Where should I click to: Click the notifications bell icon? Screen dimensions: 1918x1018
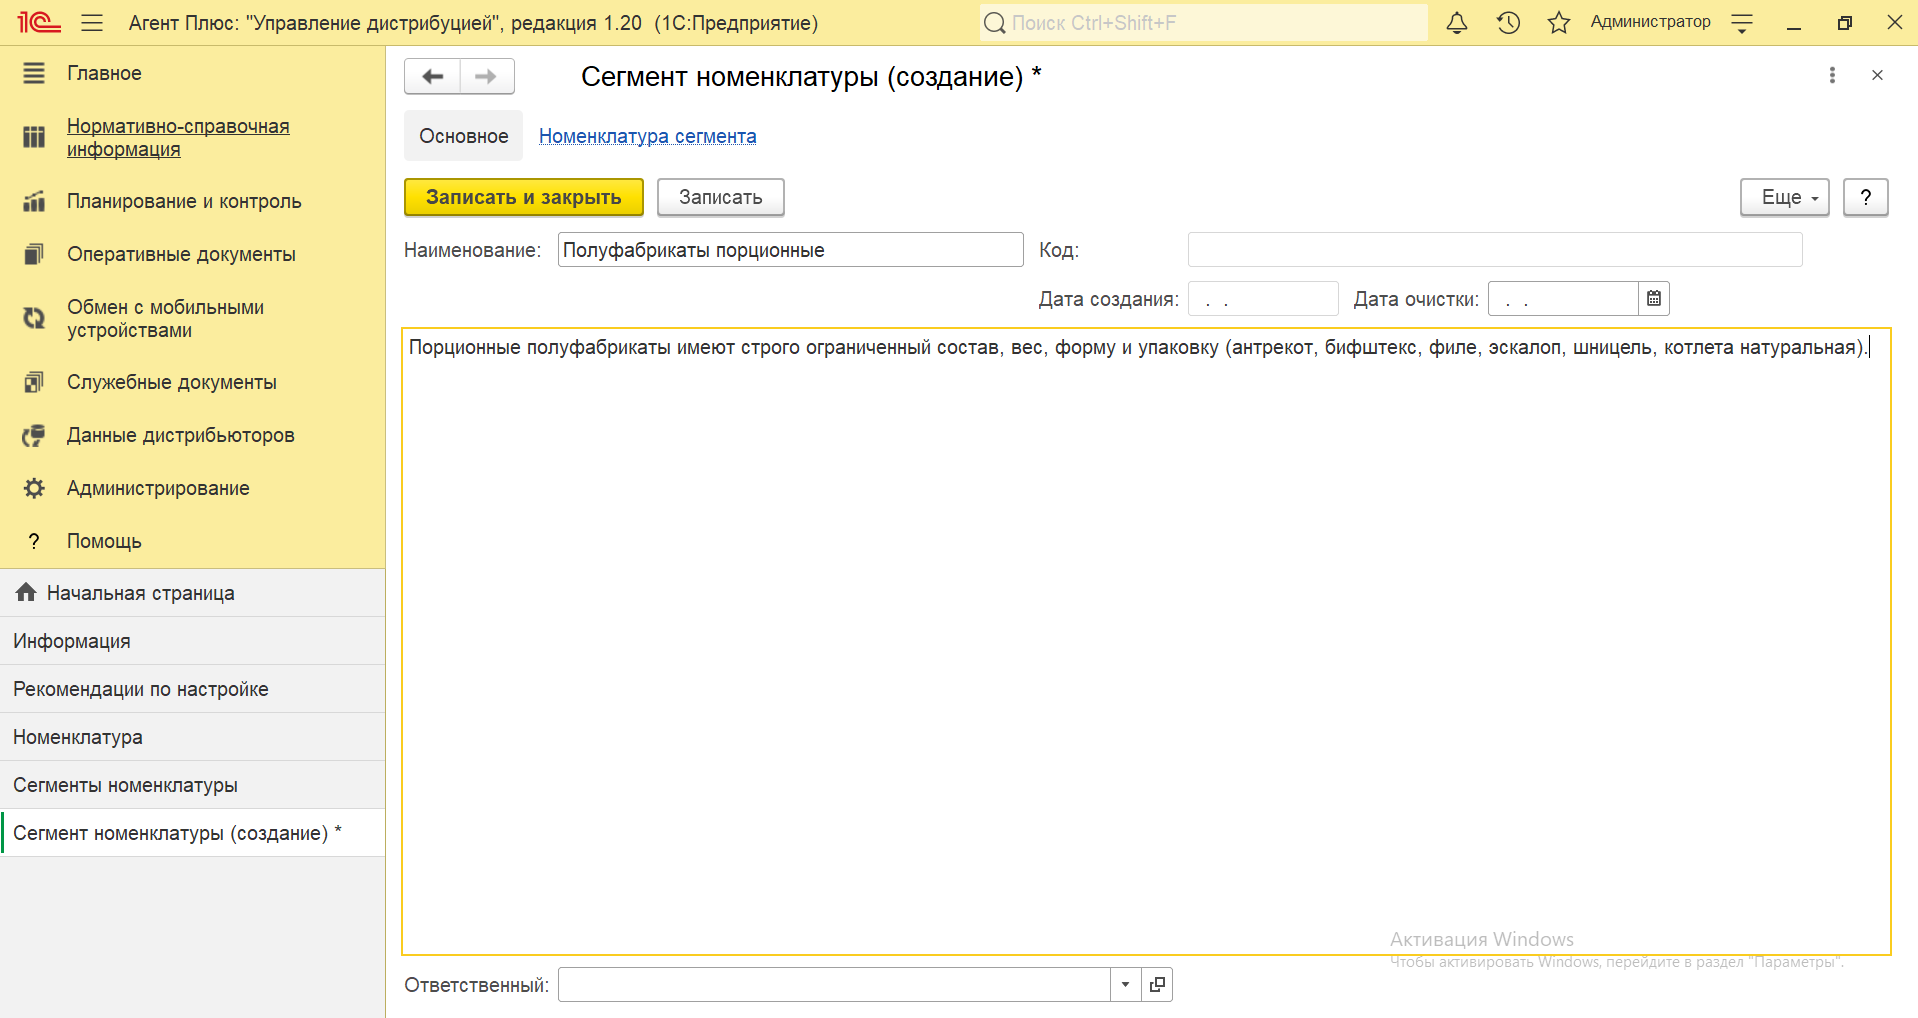1457,23
